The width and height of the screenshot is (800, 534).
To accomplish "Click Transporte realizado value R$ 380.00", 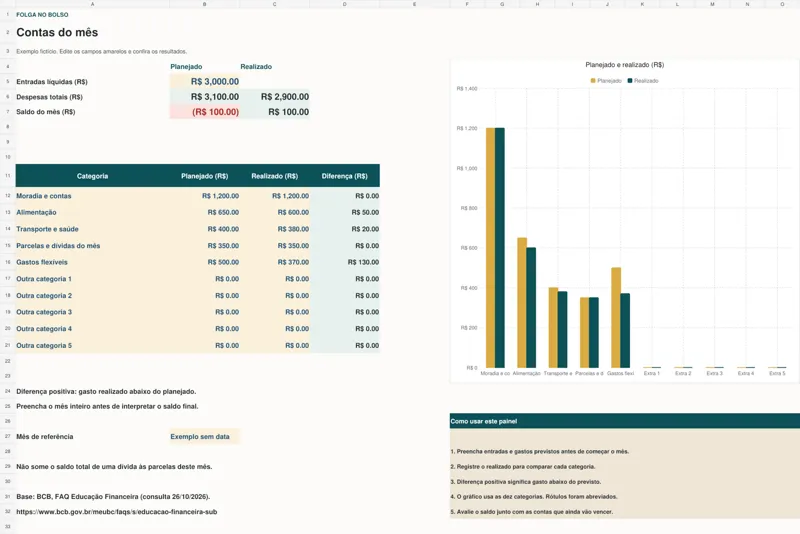I will tap(274, 229).
